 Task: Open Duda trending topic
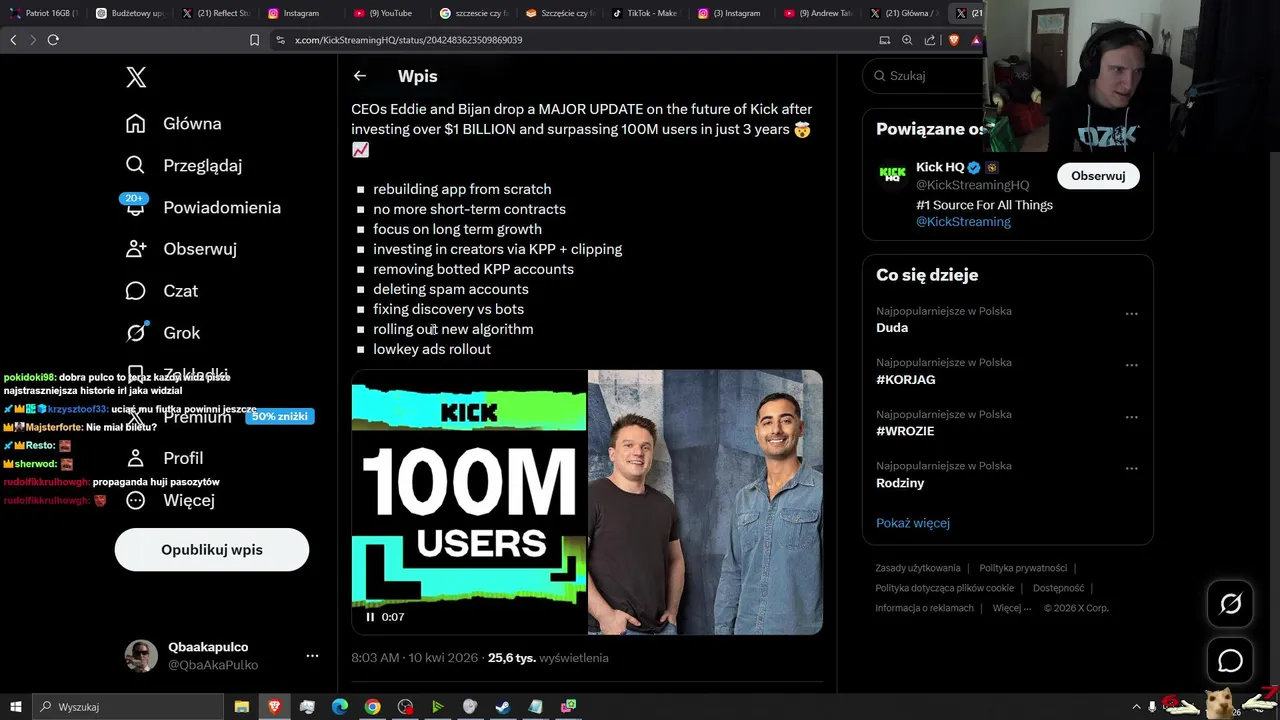(x=892, y=328)
